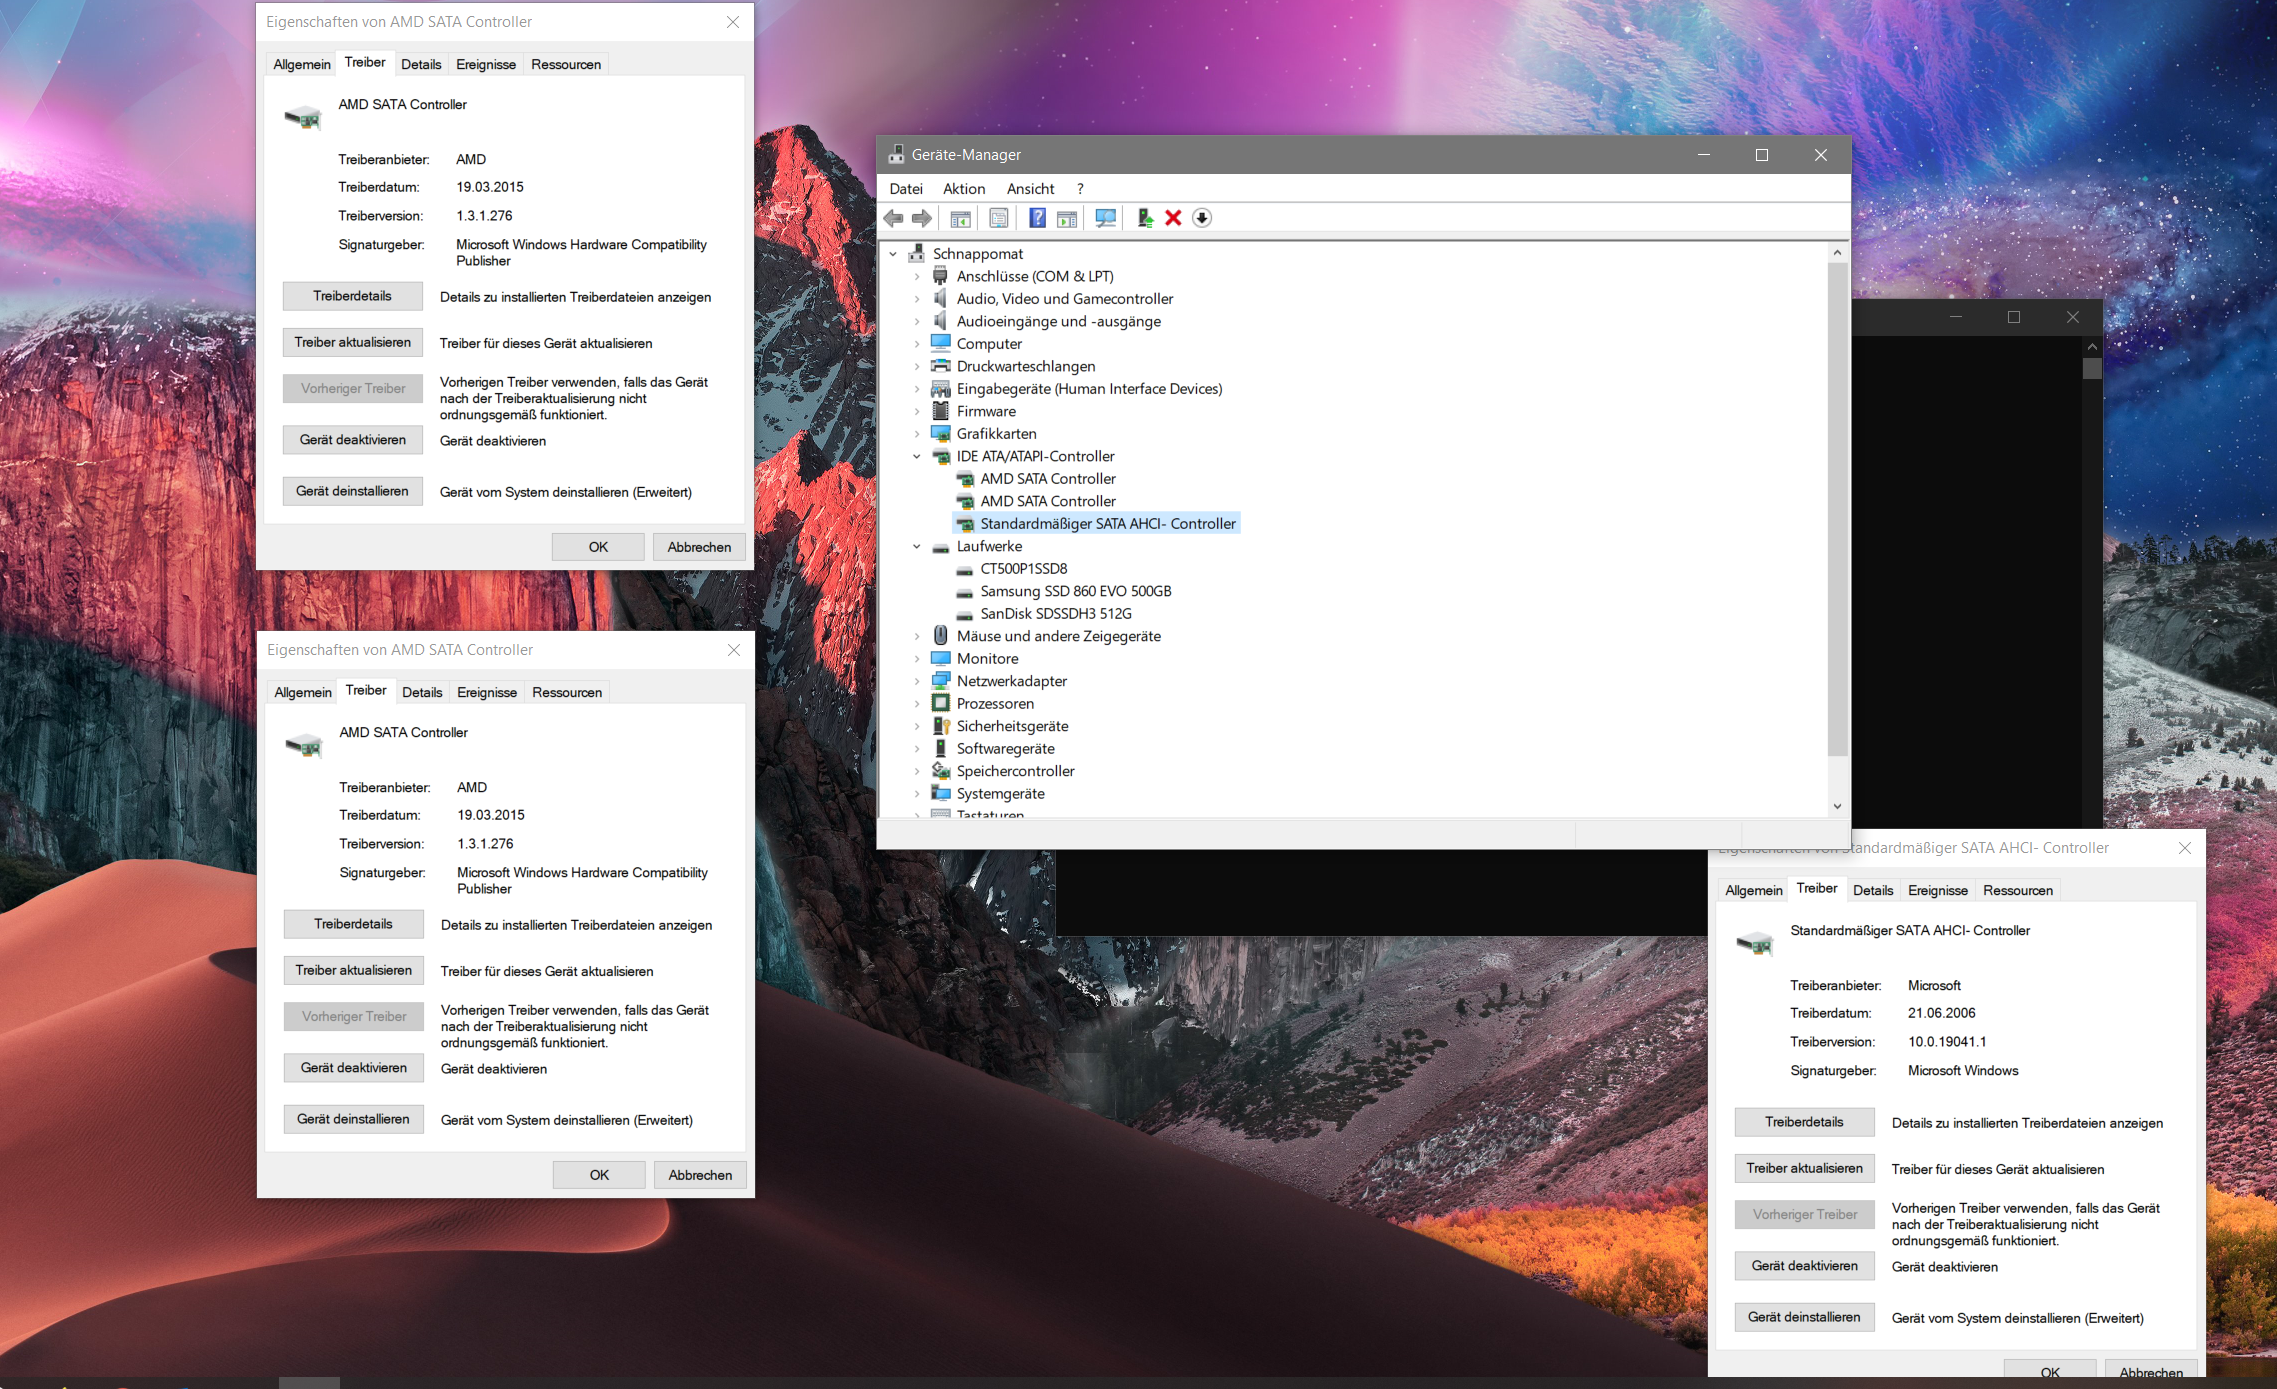Click the red X uninstall device icon
2277x1389 pixels.
(x=1173, y=218)
